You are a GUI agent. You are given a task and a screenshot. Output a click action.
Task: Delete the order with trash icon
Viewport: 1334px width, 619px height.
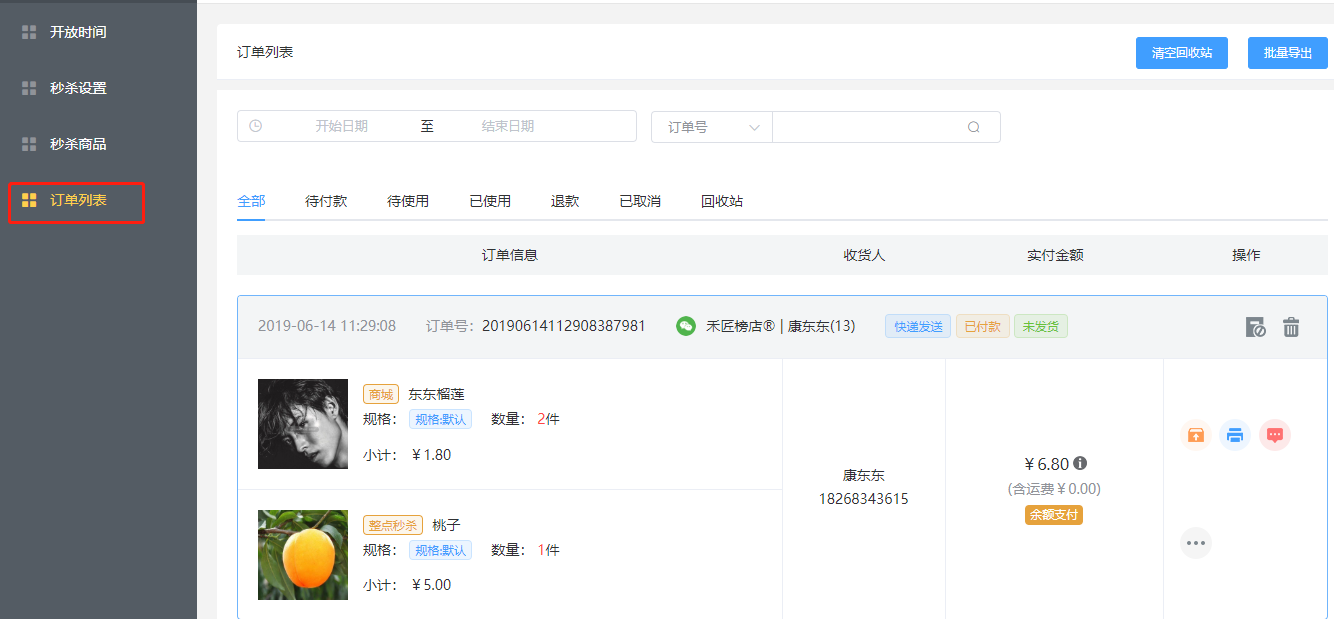[x=1291, y=327]
